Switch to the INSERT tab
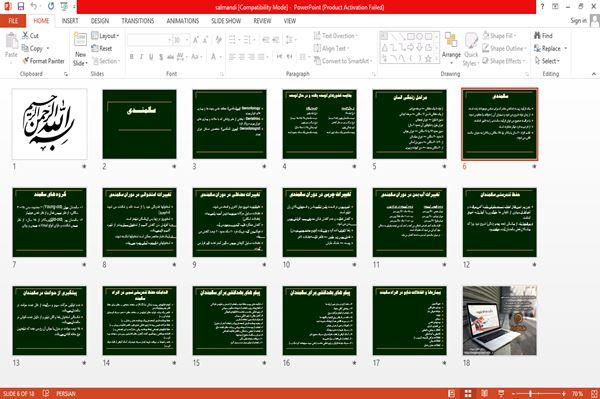Screen dimensions: 600x399 click(x=70, y=21)
